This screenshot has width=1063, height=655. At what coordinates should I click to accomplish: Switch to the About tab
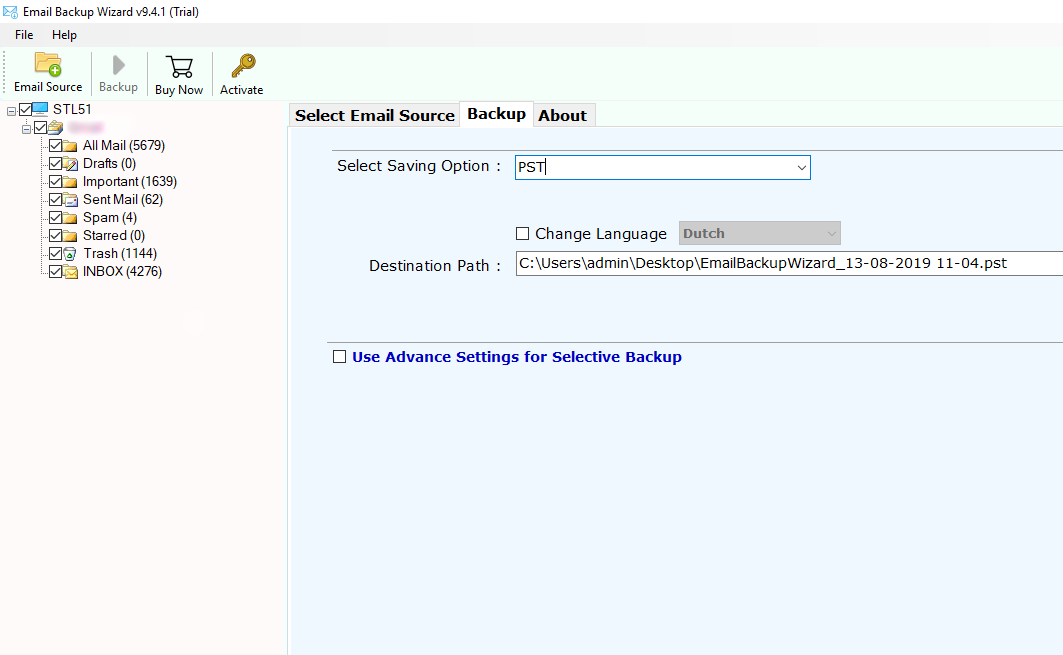coord(563,115)
